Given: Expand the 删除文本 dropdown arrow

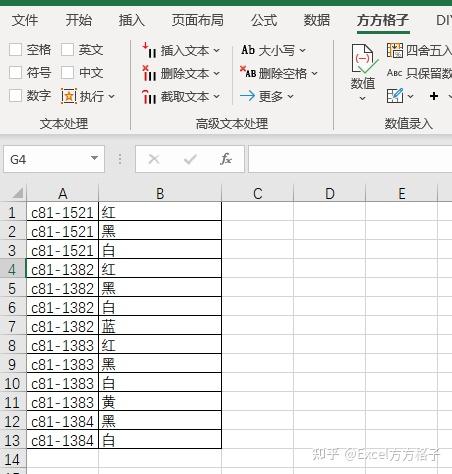Looking at the screenshot, I should pyautogui.click(x=217, y=73).
